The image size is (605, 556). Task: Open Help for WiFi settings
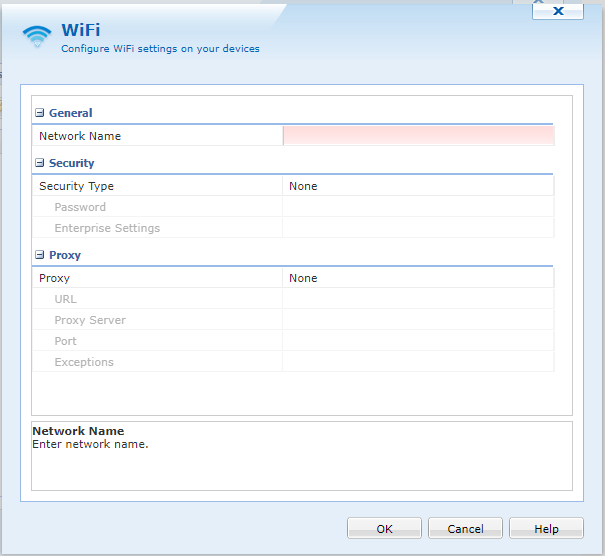[546, 528]
